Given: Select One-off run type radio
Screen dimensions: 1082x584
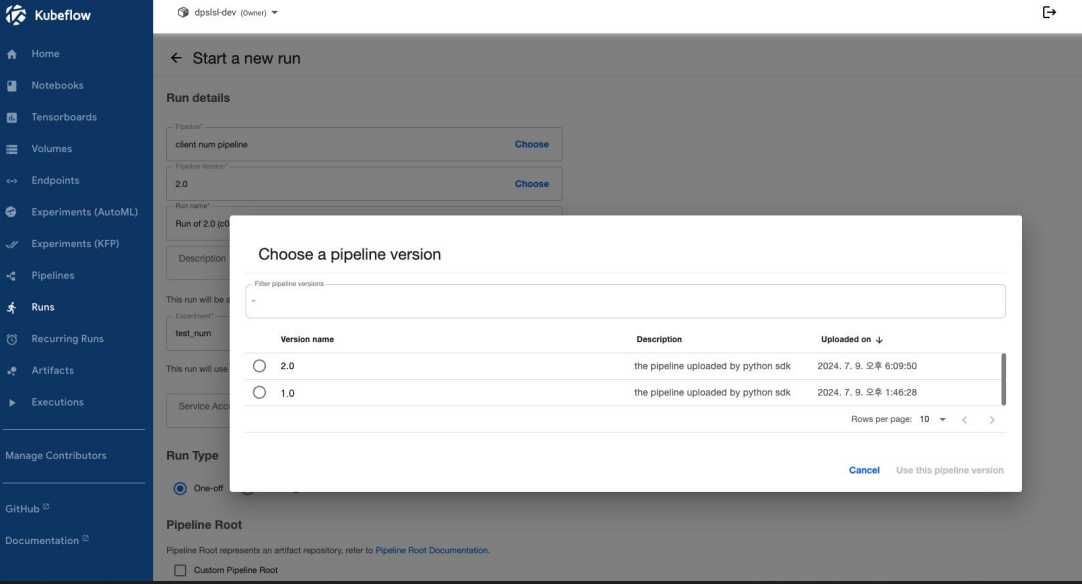Looking at the screenshot, I should (x=180, y=488).
